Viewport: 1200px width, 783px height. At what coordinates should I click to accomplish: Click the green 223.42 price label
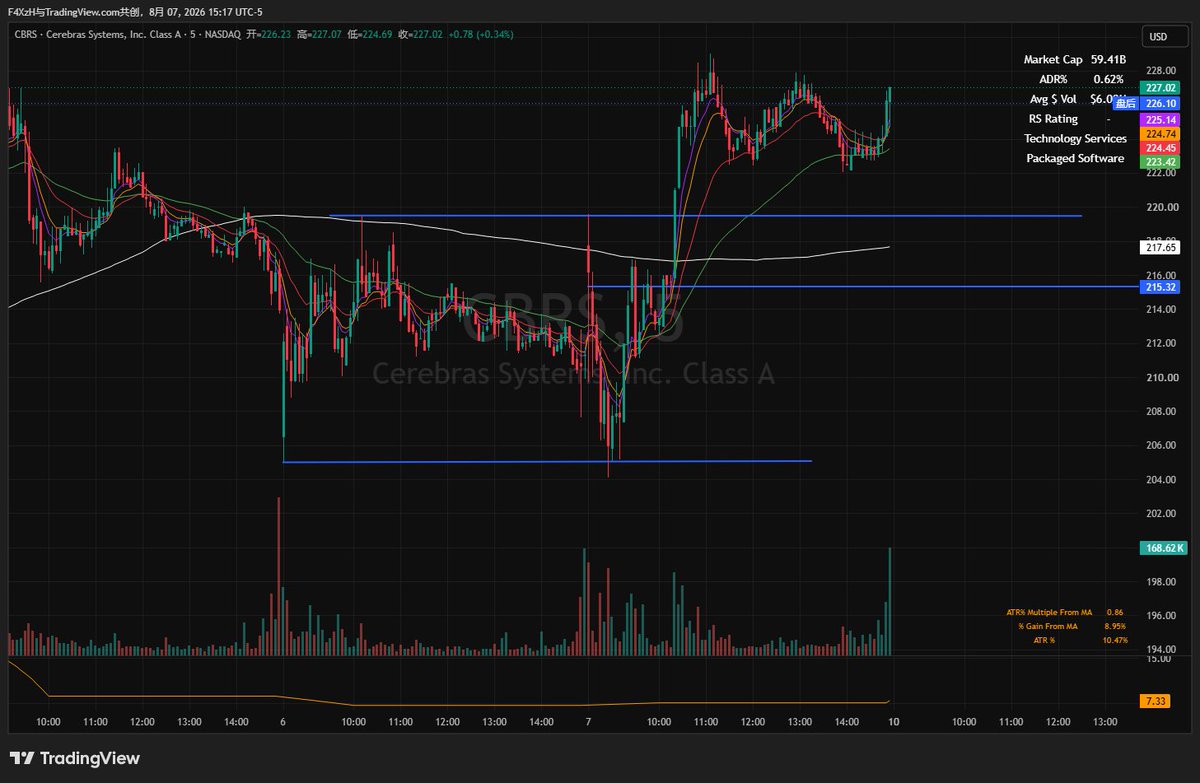(x=1160, y=162)
